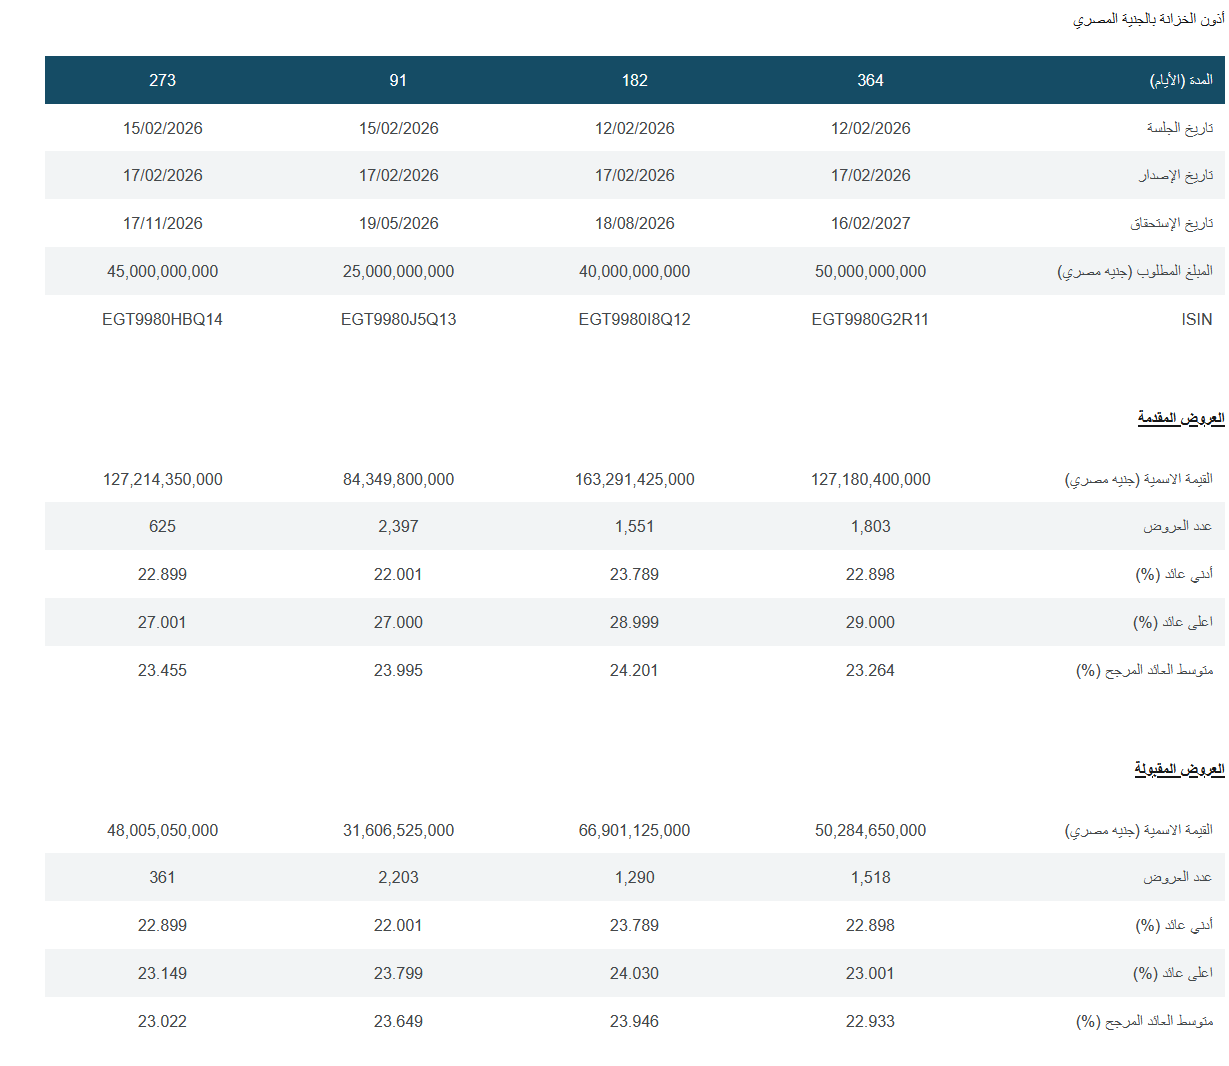Click the accepted nominal value 66,901,125,000

634,831
